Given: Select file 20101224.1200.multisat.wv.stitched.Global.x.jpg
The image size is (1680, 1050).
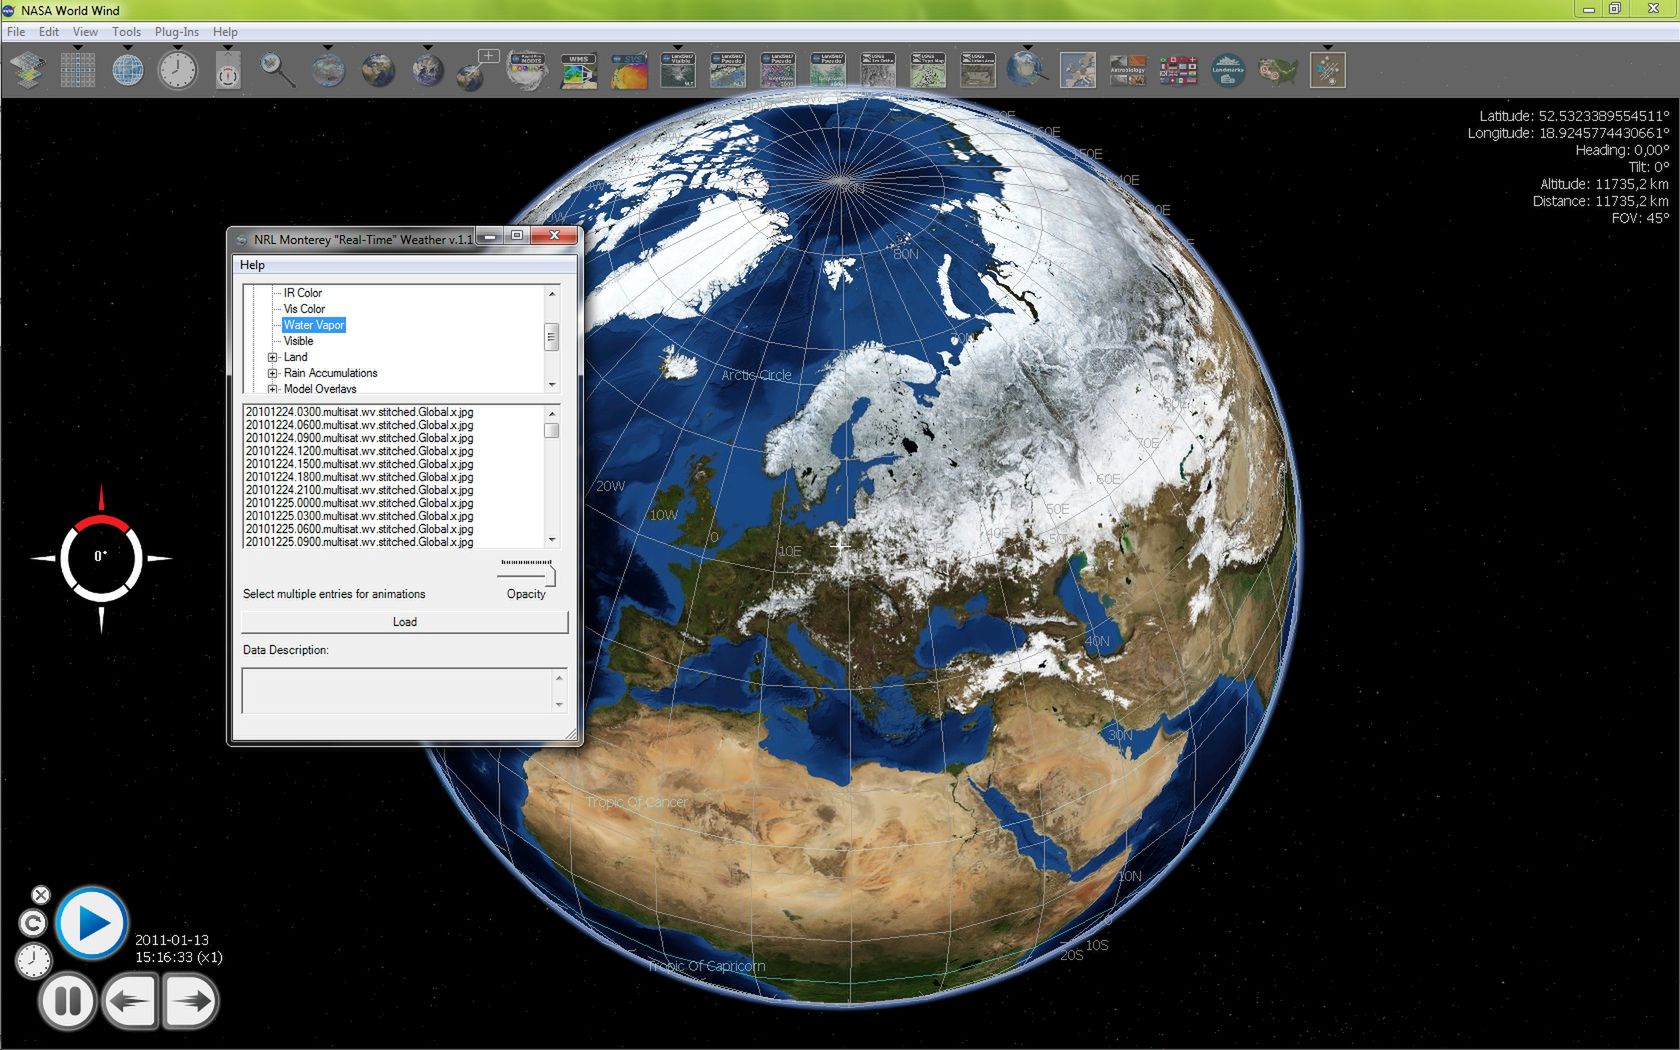Looking at the screenshot, I should pyautogui.click(x=359, y=451).
